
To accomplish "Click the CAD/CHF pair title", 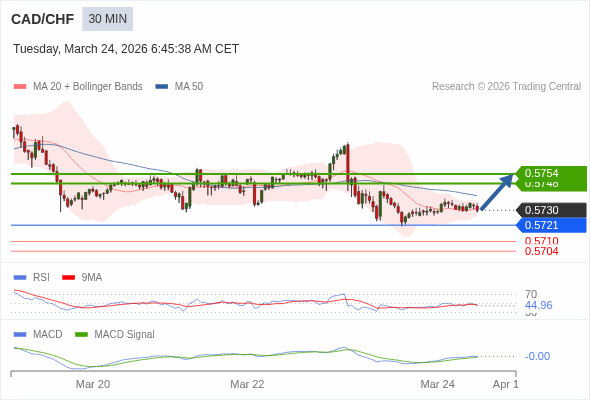I will tap(43, 19).
